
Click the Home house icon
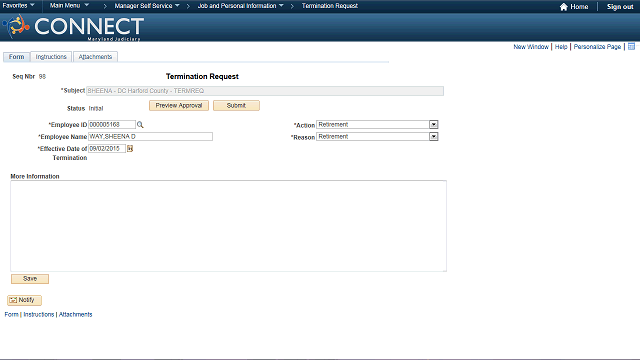[563, 7]
